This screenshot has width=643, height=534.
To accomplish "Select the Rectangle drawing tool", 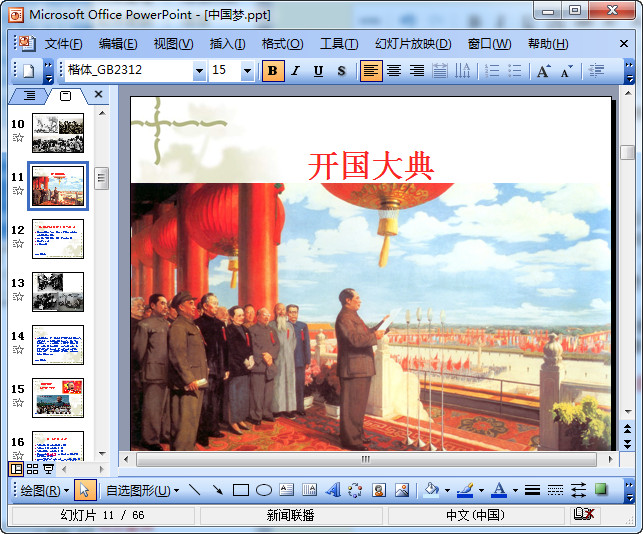I will click(241, 490).
